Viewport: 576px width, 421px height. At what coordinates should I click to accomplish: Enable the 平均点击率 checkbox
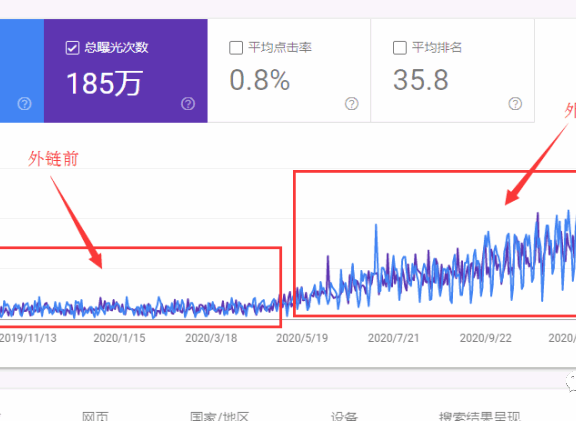point(236,48)
